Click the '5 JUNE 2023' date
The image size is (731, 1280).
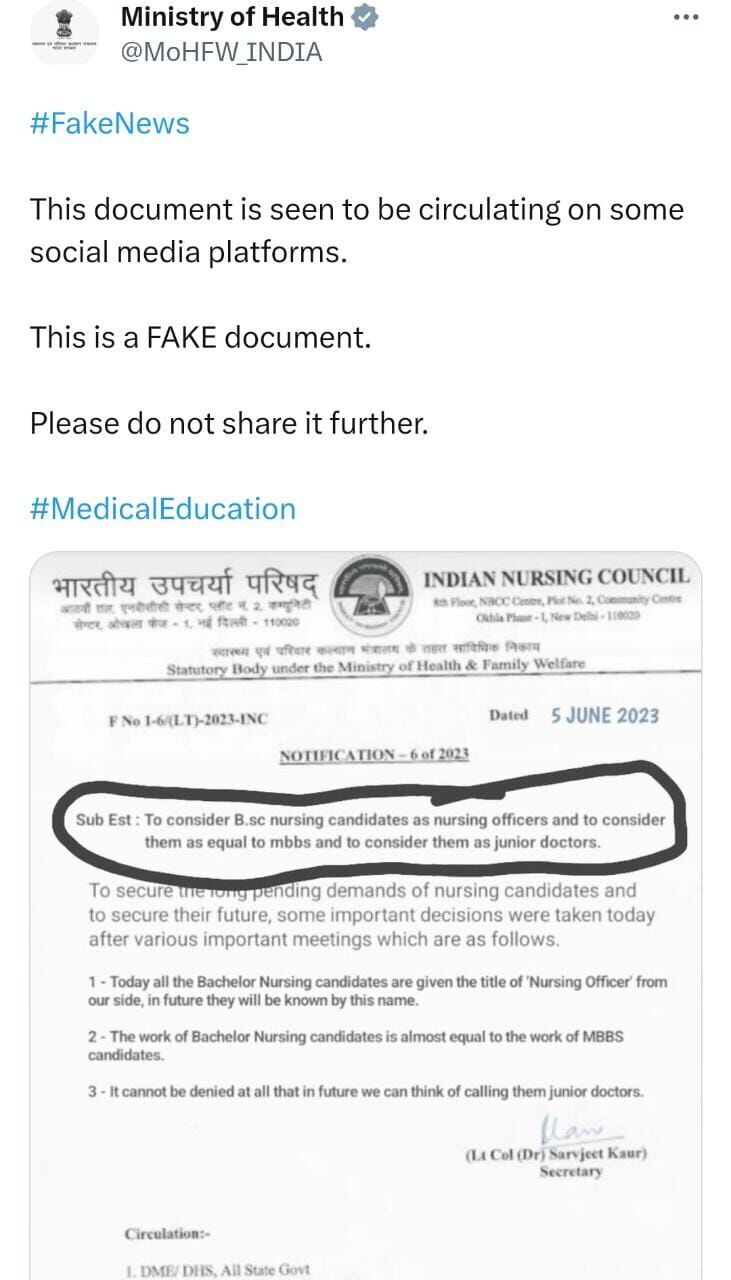click(604, 716)
